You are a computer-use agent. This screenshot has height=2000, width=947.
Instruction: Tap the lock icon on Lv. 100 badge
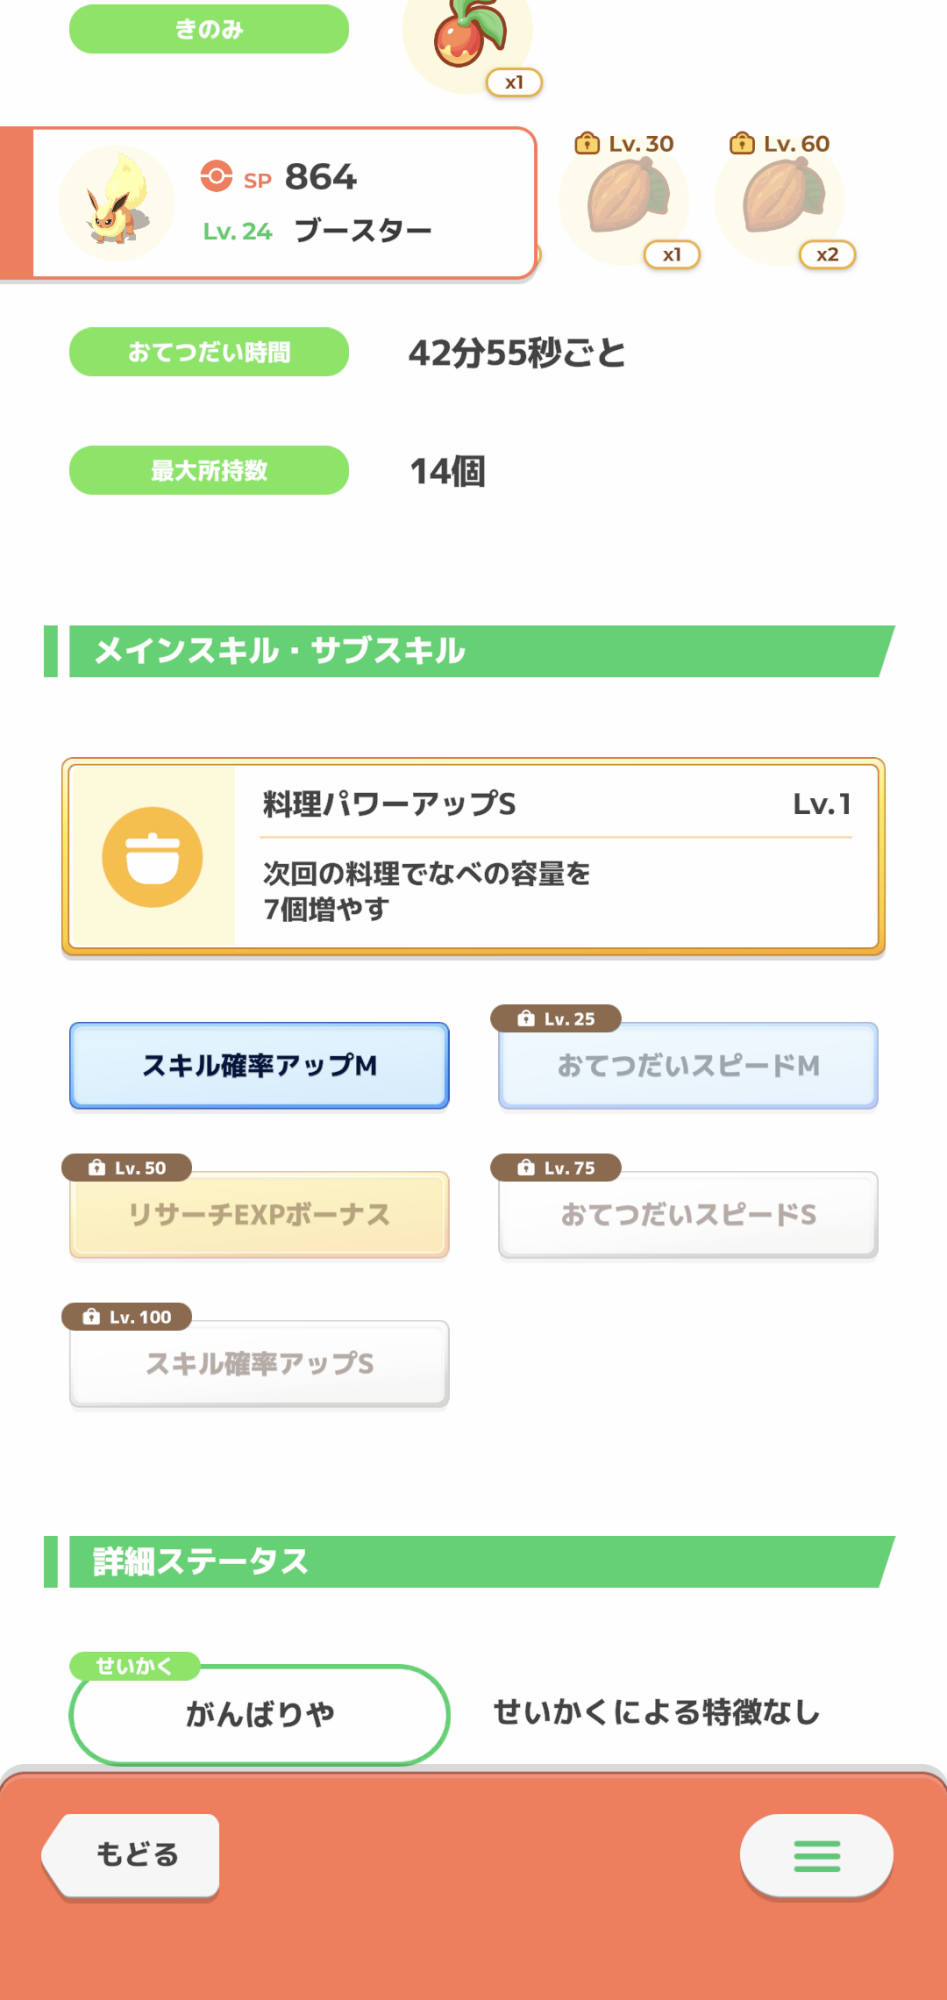click(92, 1317)
